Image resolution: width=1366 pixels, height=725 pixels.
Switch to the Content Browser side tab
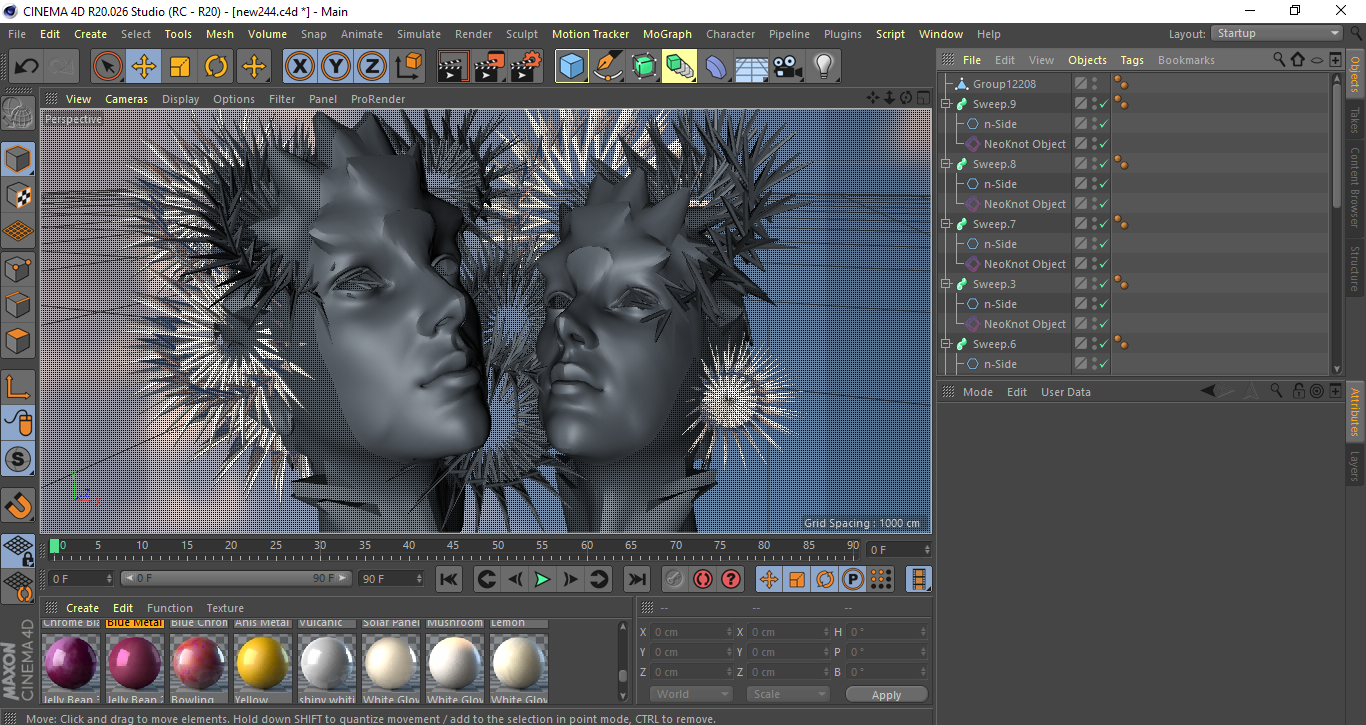[x=1355, y=186]
